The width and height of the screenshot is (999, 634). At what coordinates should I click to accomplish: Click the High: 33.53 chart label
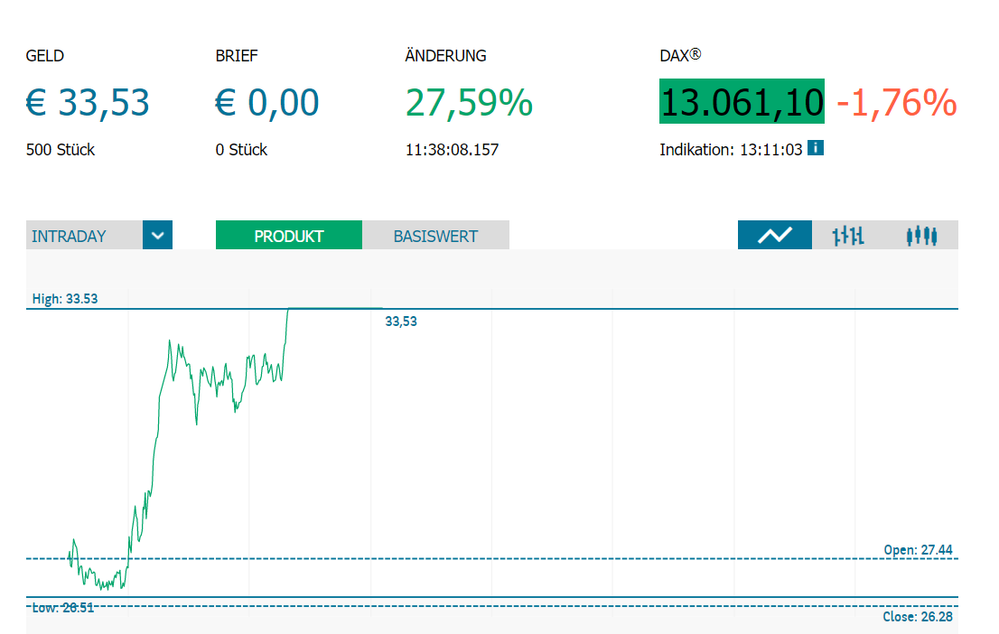[65, 298]
